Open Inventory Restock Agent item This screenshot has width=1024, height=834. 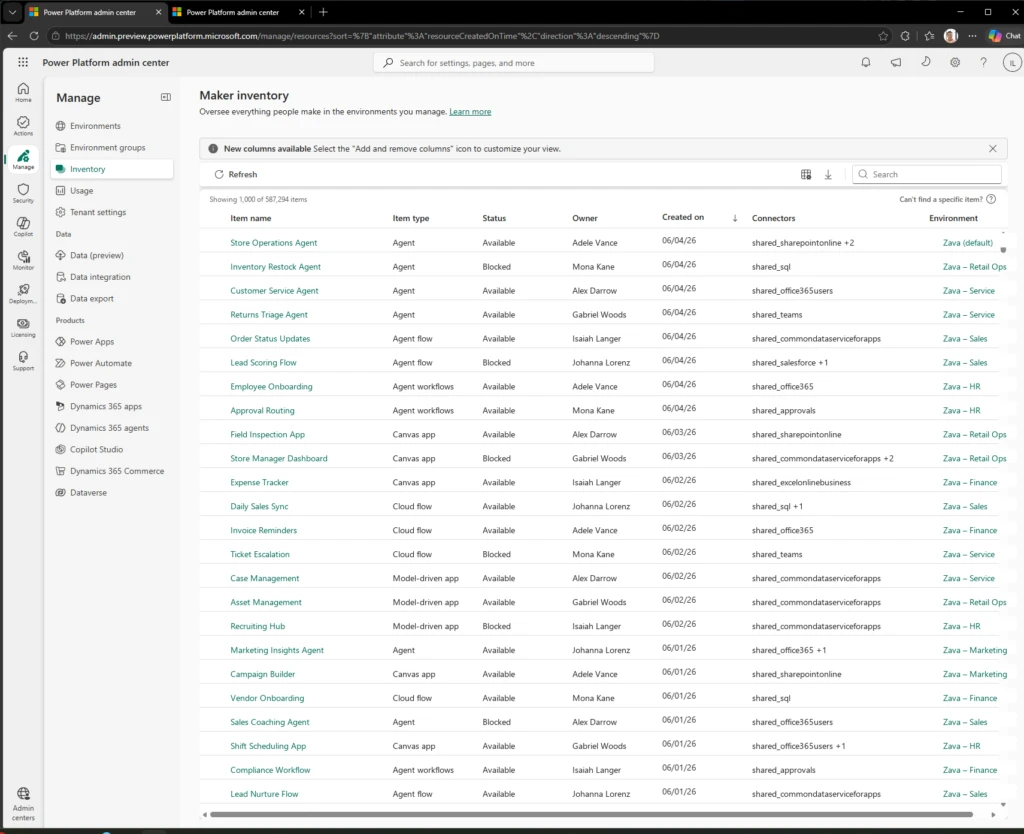pyautogui.click(x=276, y=266)
